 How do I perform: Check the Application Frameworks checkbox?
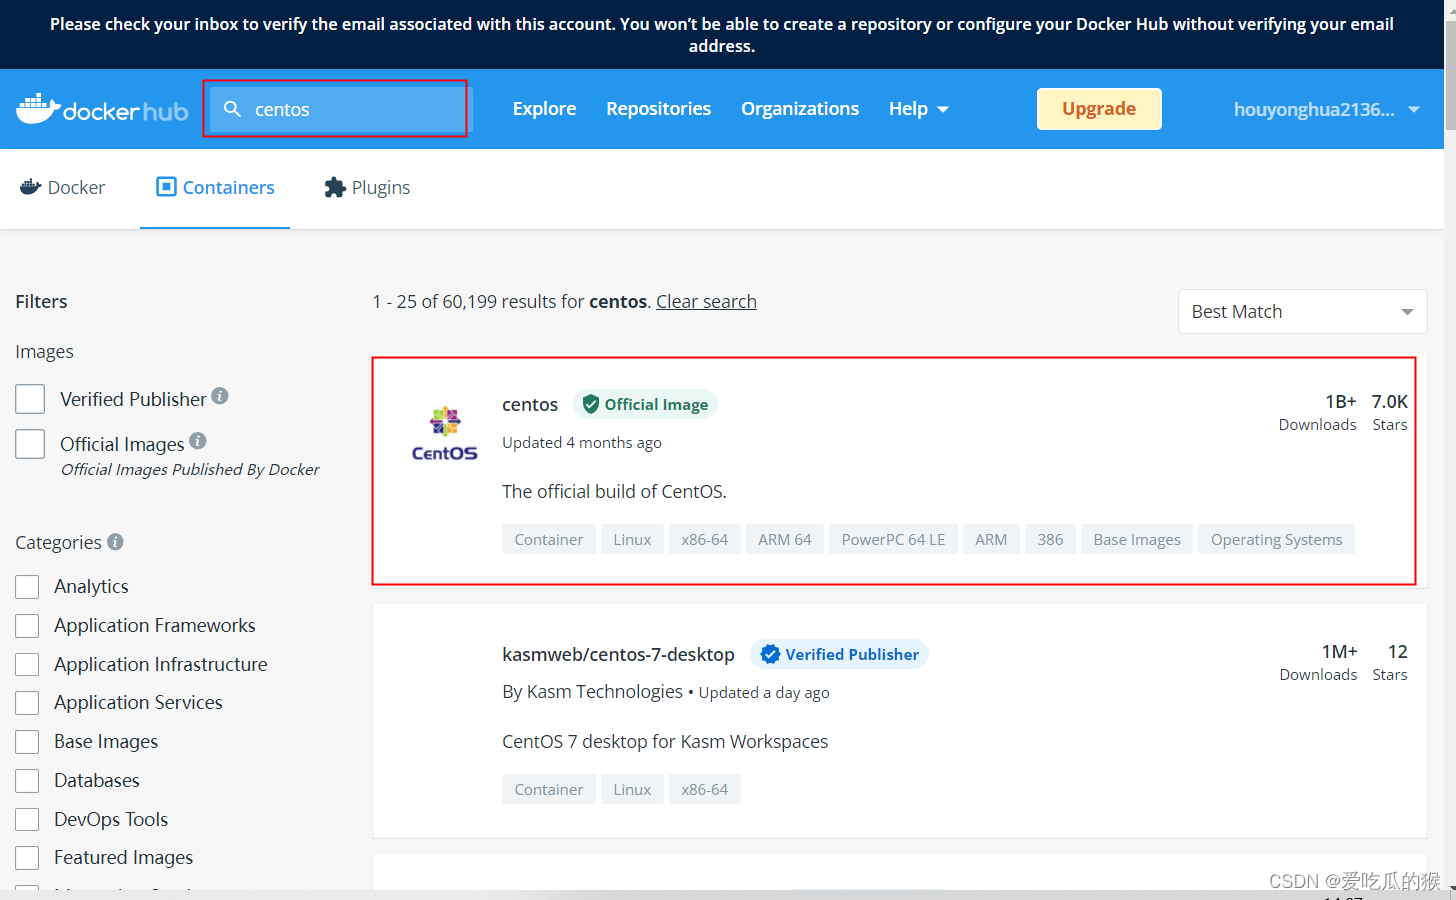(27, 626)
